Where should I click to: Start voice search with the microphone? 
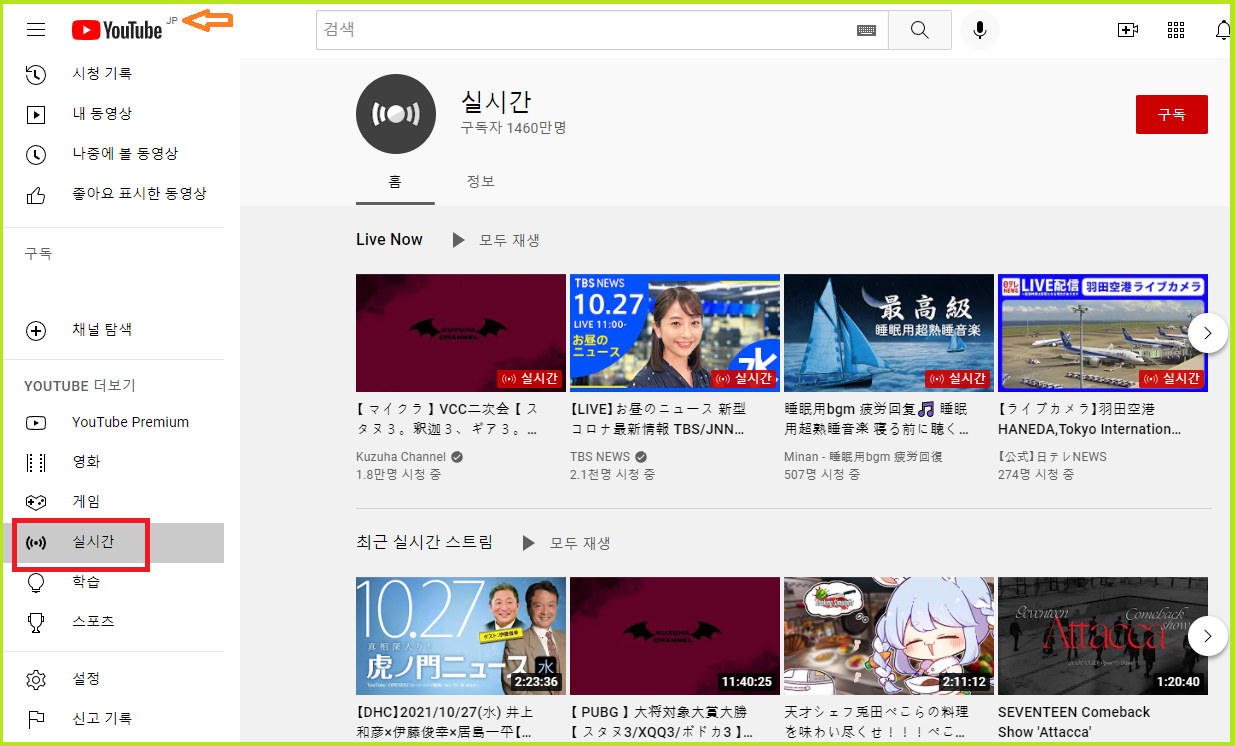[980, 30]
